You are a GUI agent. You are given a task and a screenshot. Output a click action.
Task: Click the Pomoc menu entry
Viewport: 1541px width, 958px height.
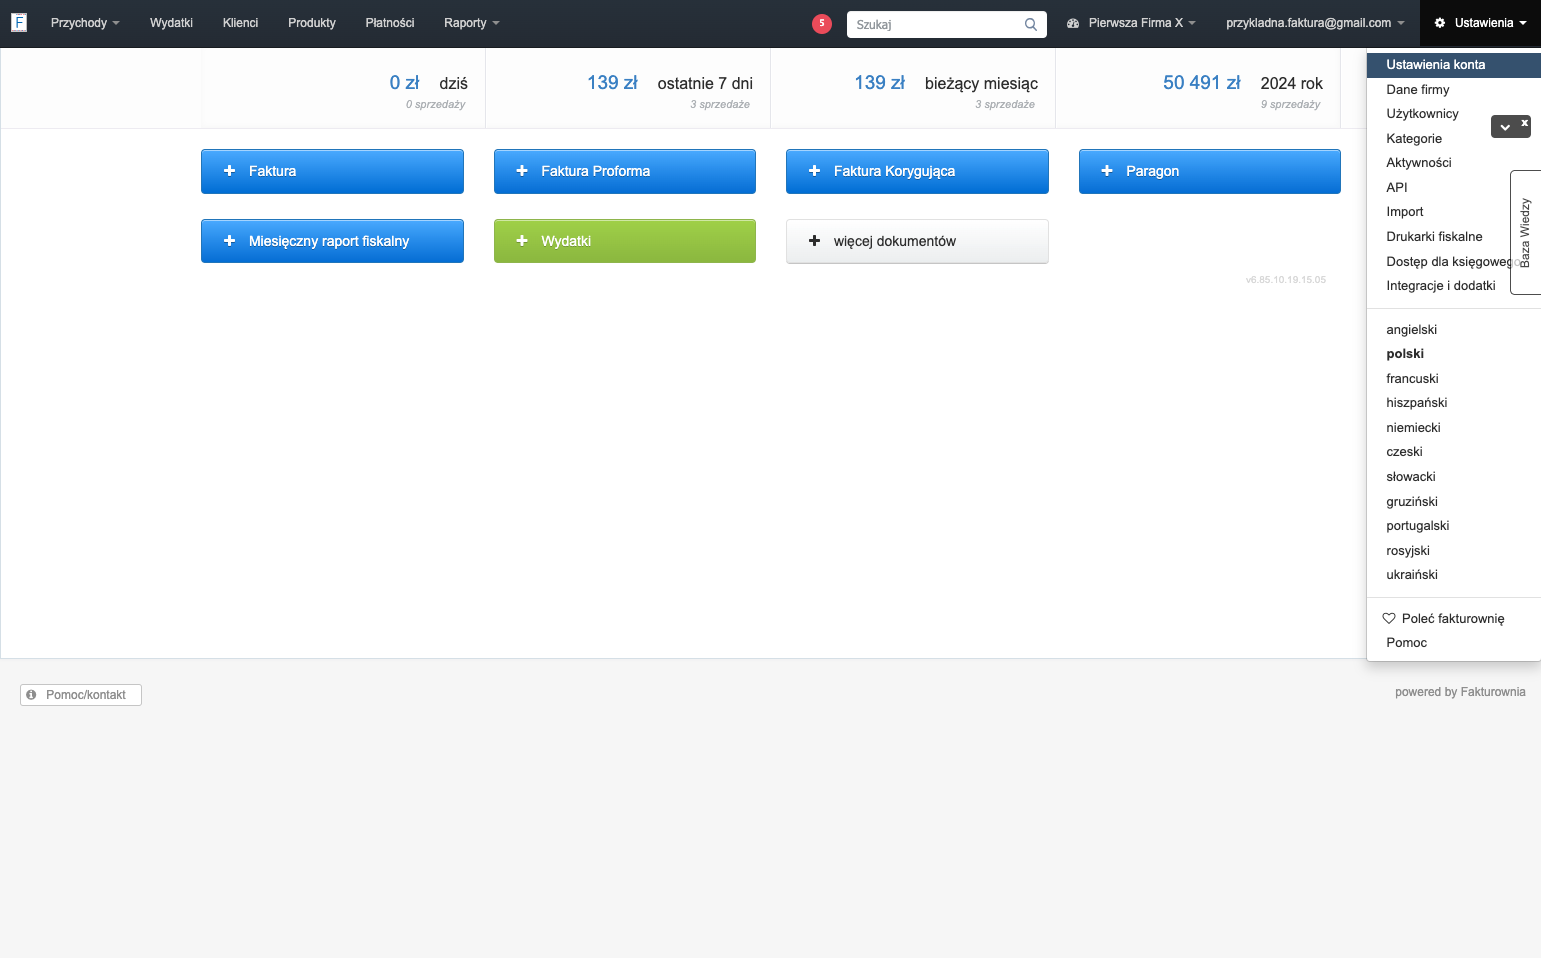point(1406,642)
